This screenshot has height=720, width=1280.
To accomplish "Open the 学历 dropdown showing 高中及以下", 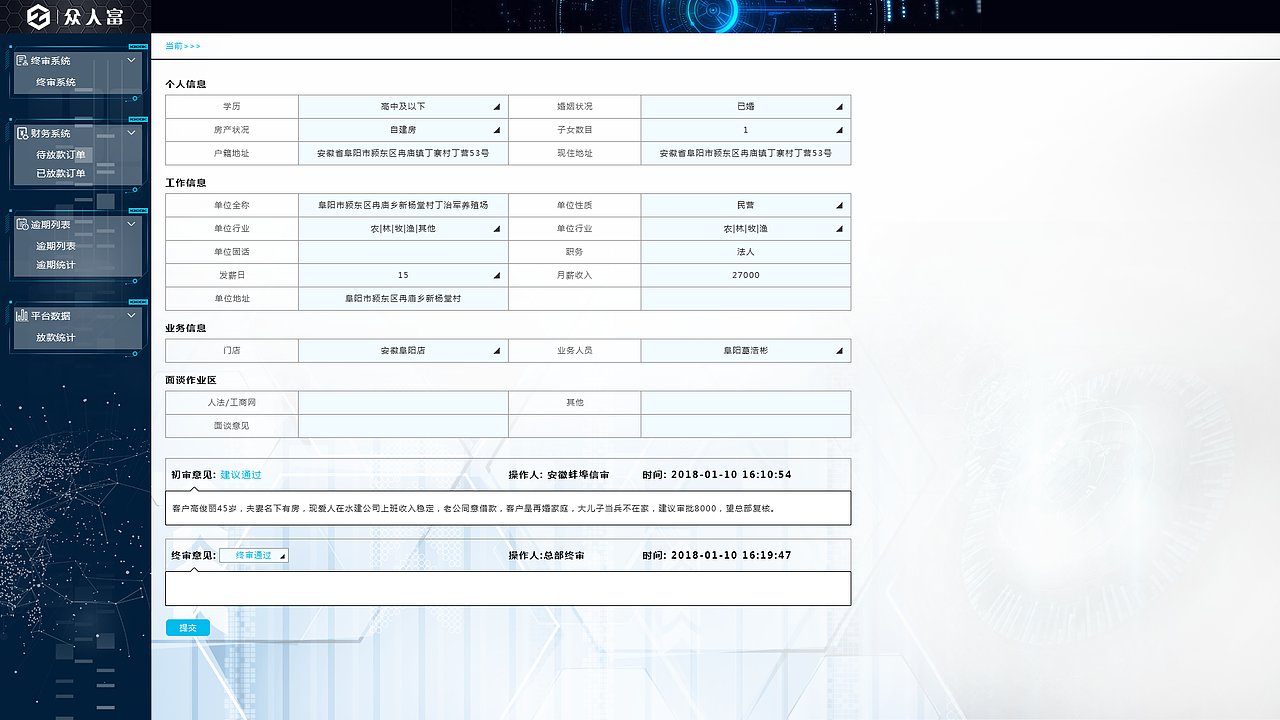I will click(403, 106).
